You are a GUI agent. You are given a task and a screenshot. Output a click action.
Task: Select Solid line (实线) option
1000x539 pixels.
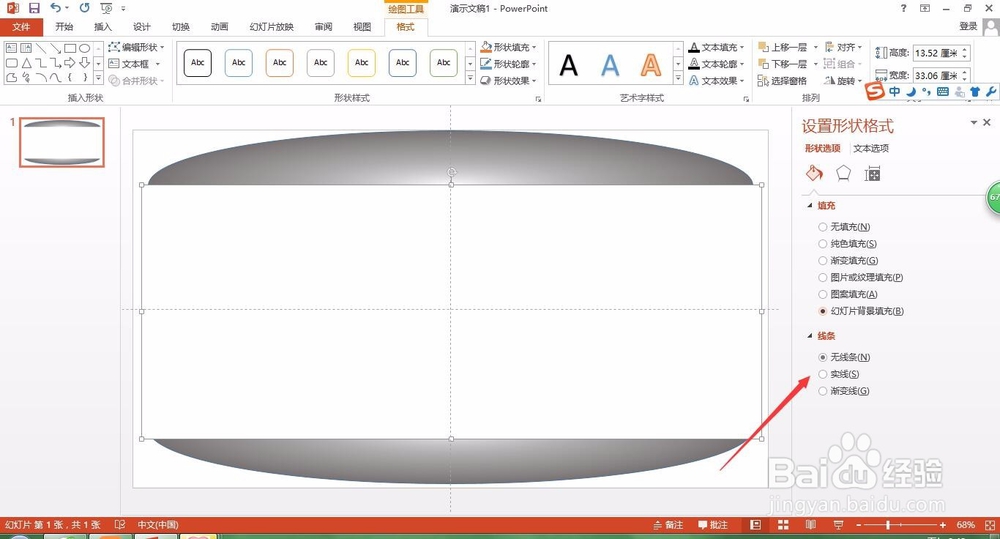click(839, 374)
